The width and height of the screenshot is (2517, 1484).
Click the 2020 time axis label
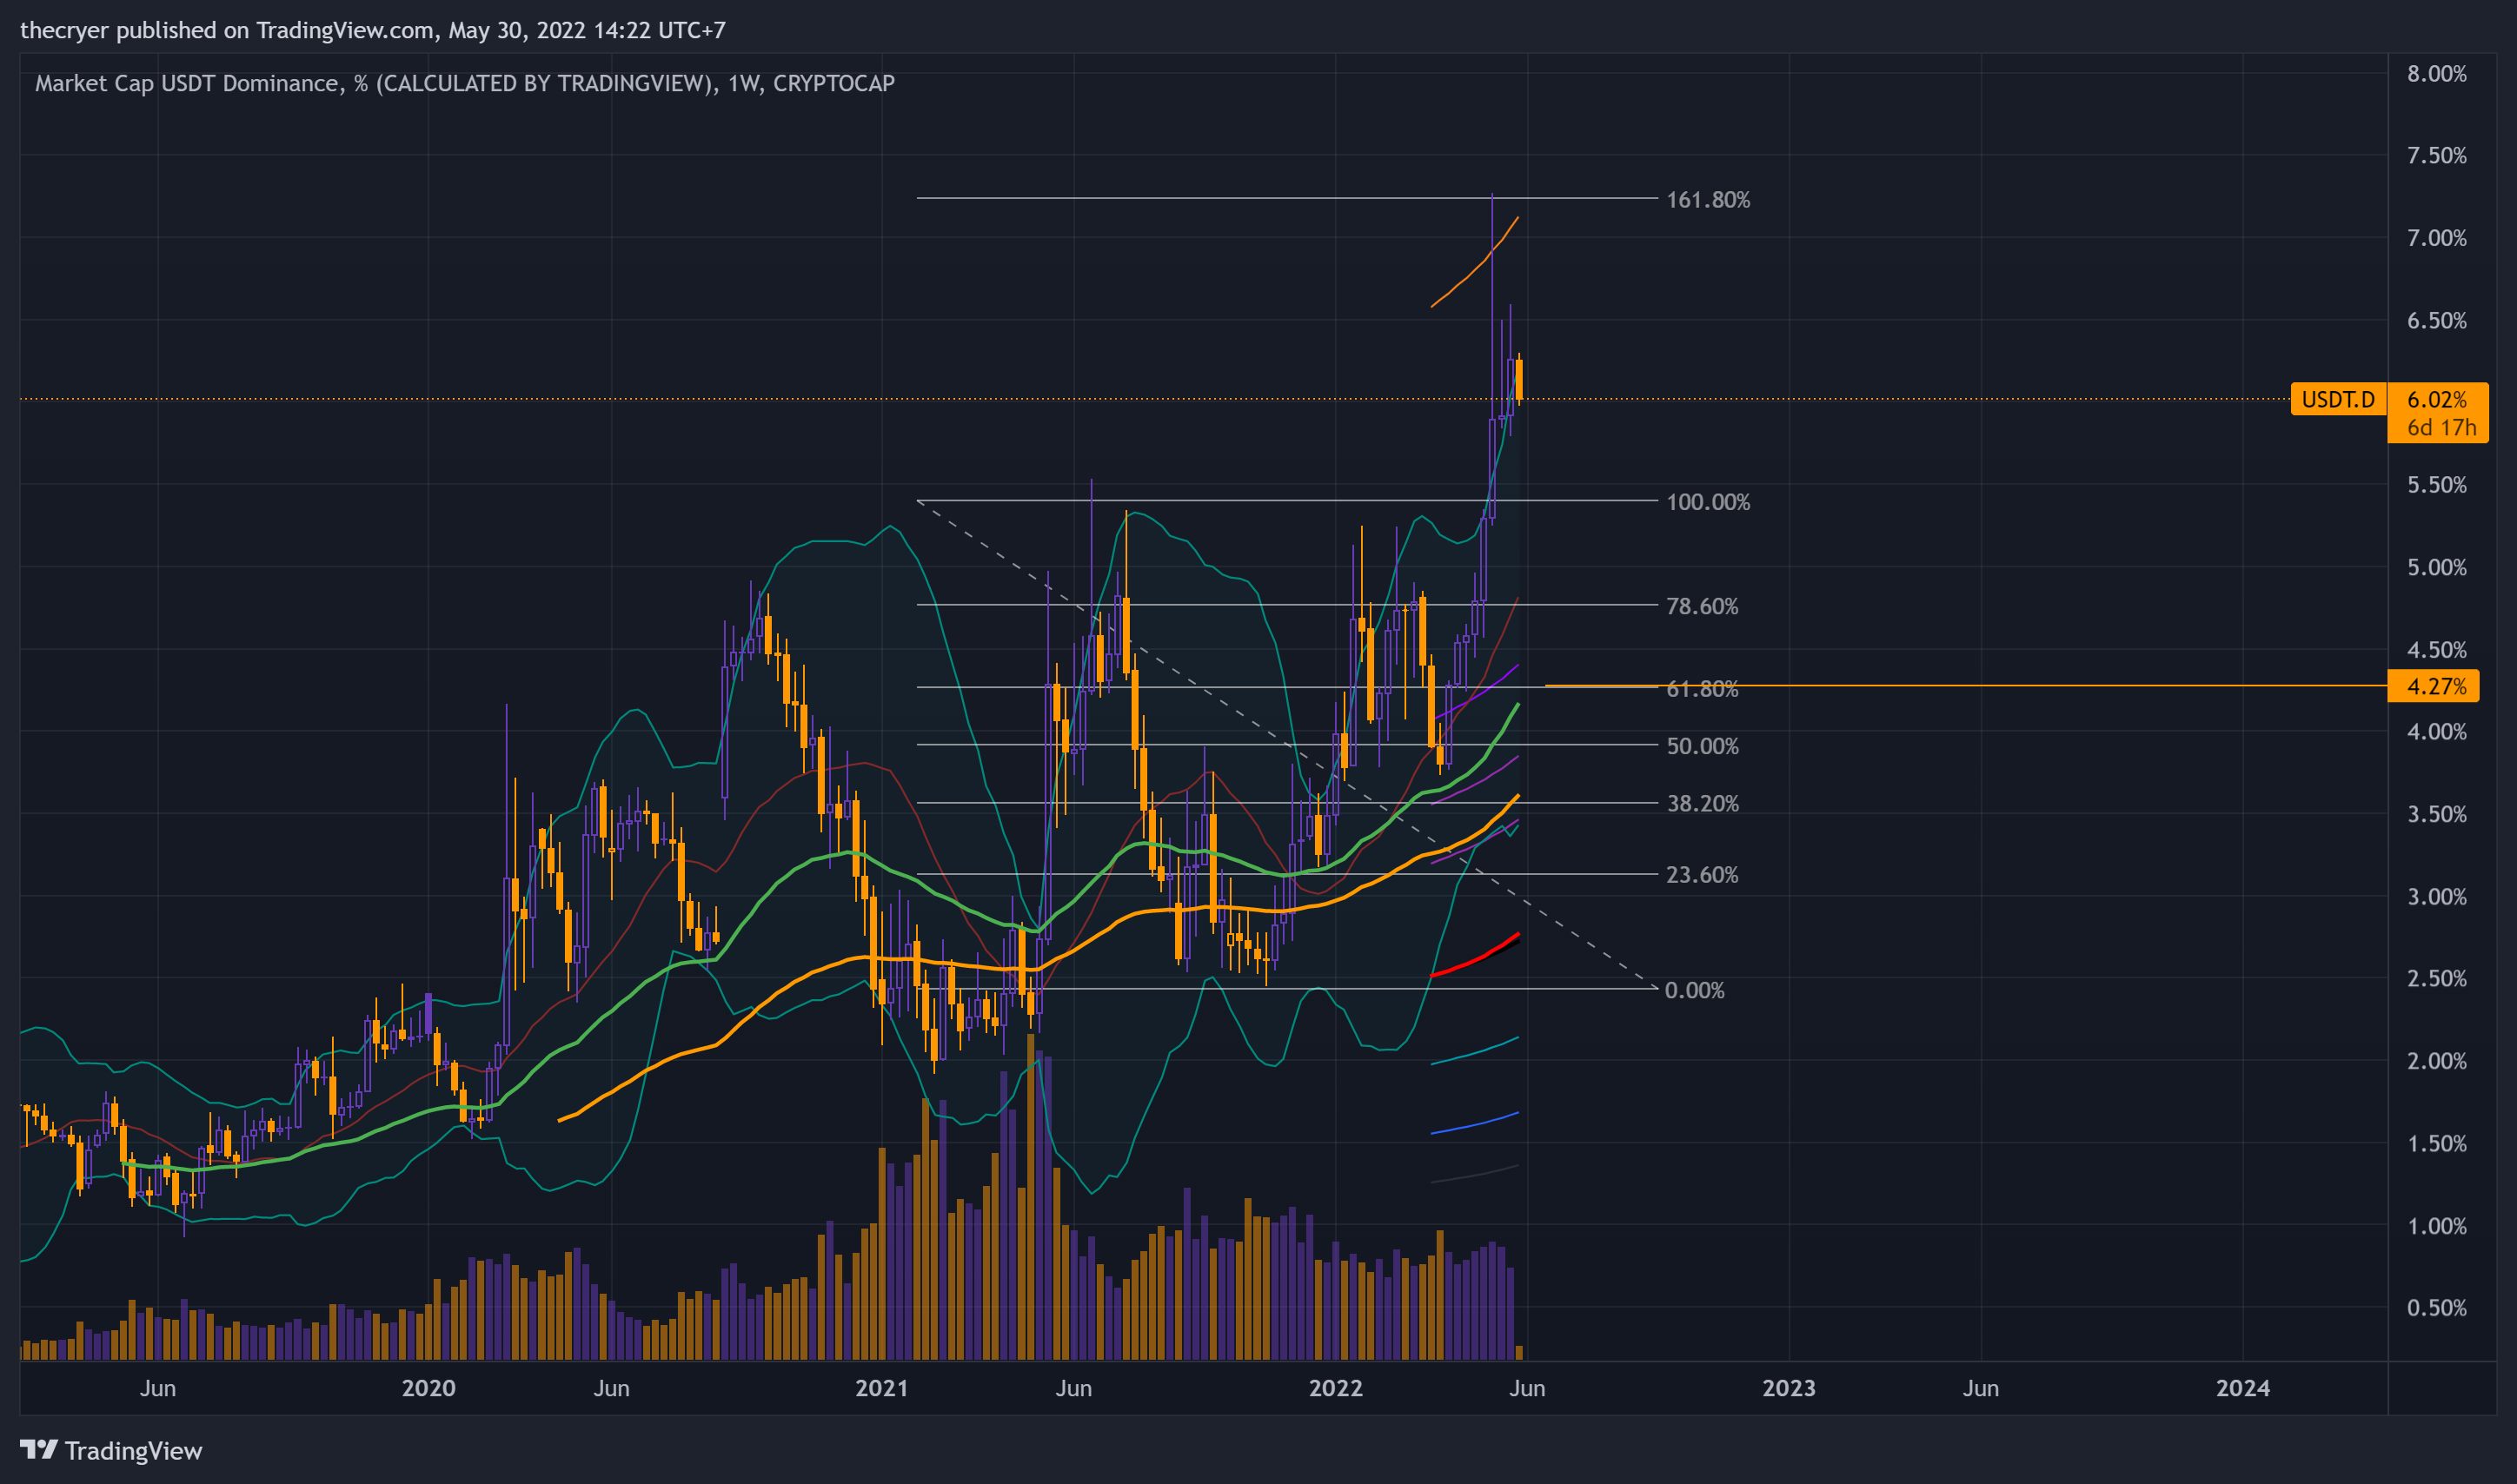pos(428,1389)
